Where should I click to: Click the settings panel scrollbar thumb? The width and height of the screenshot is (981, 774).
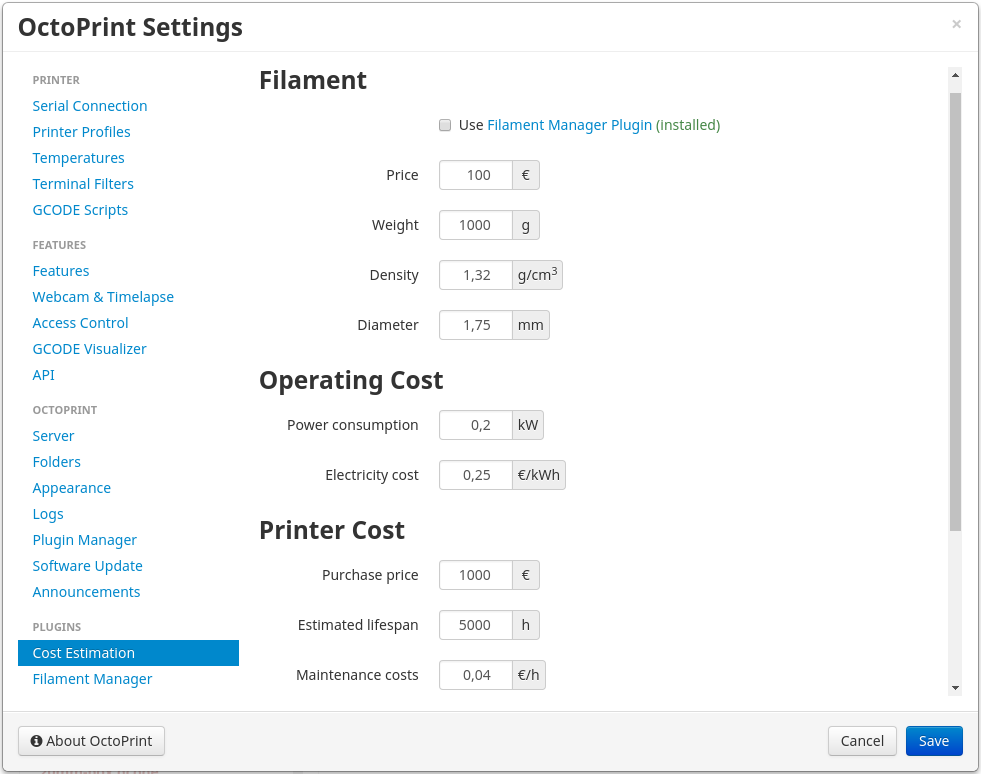(x=955, y=312)
